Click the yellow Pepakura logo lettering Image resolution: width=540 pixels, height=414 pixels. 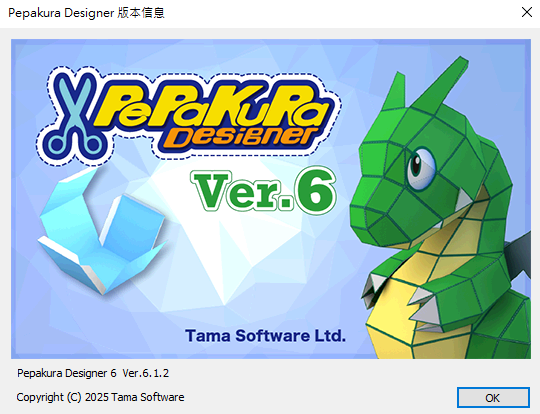[x=210, y=105]
